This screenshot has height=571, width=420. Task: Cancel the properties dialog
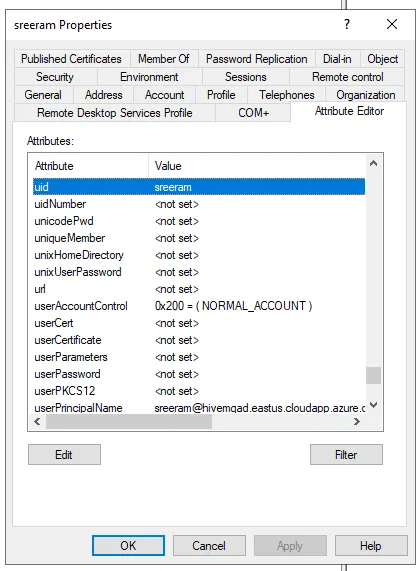tap(209, 546)
